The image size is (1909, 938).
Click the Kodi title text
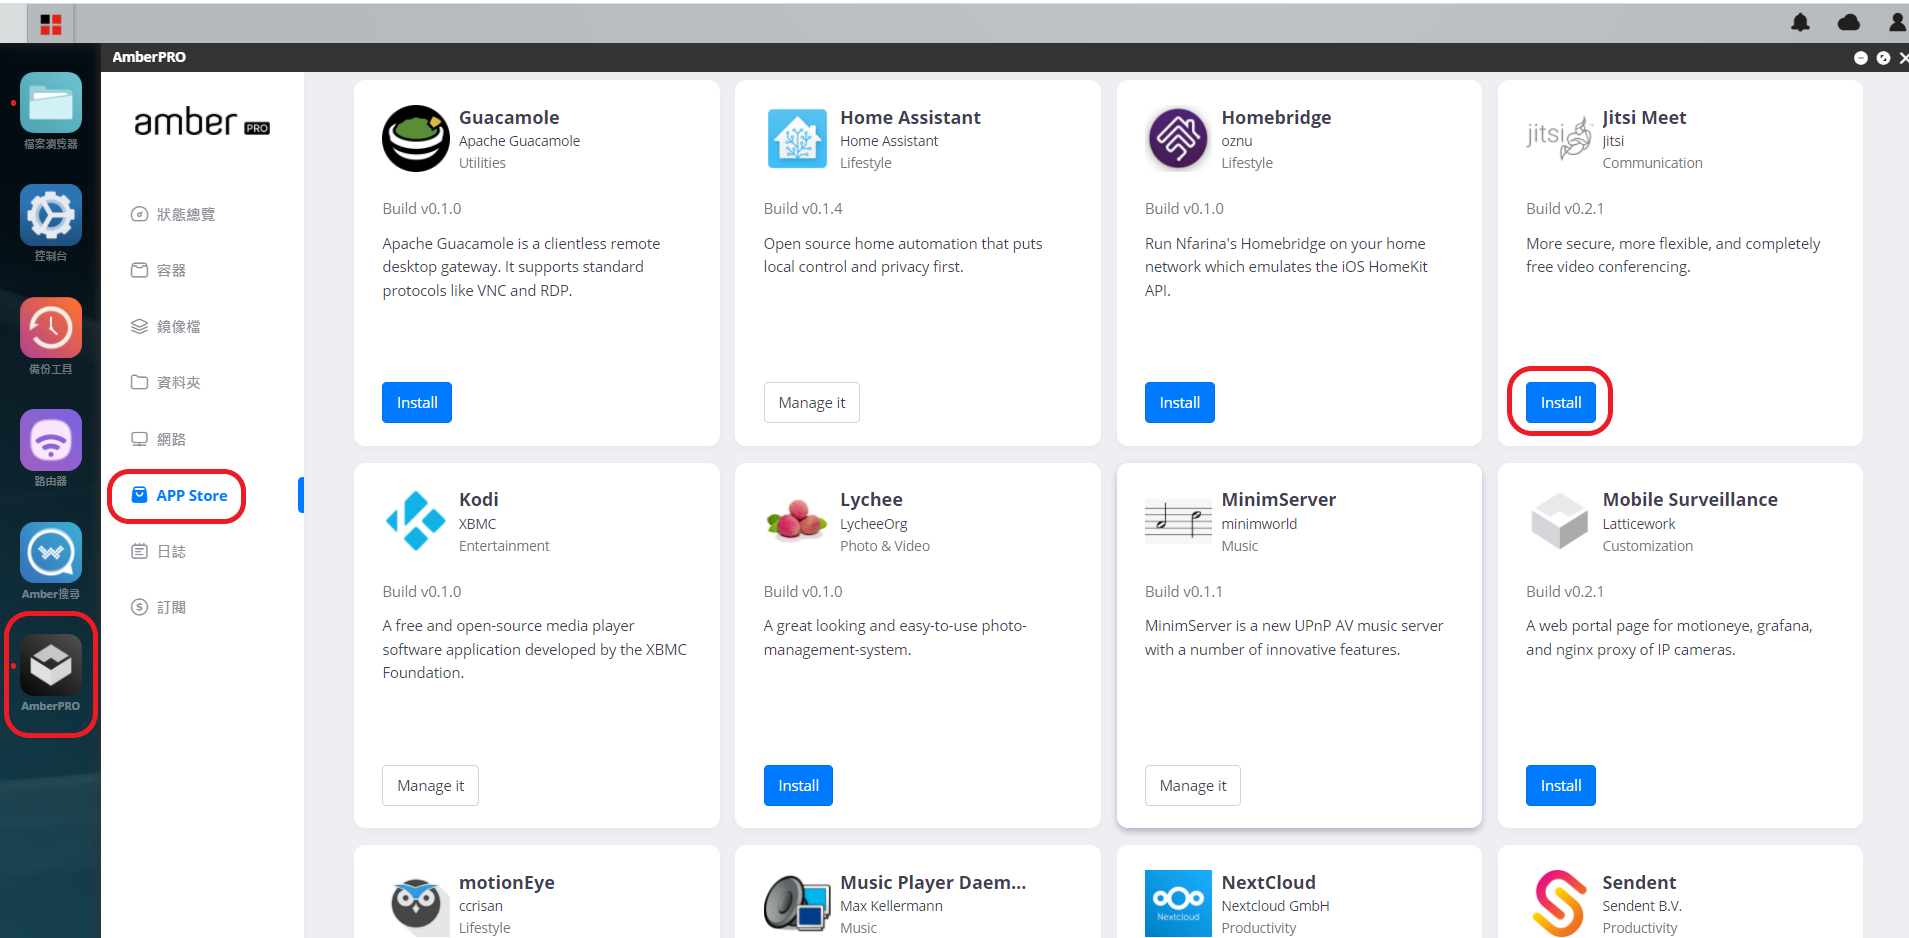coord(478,499)
